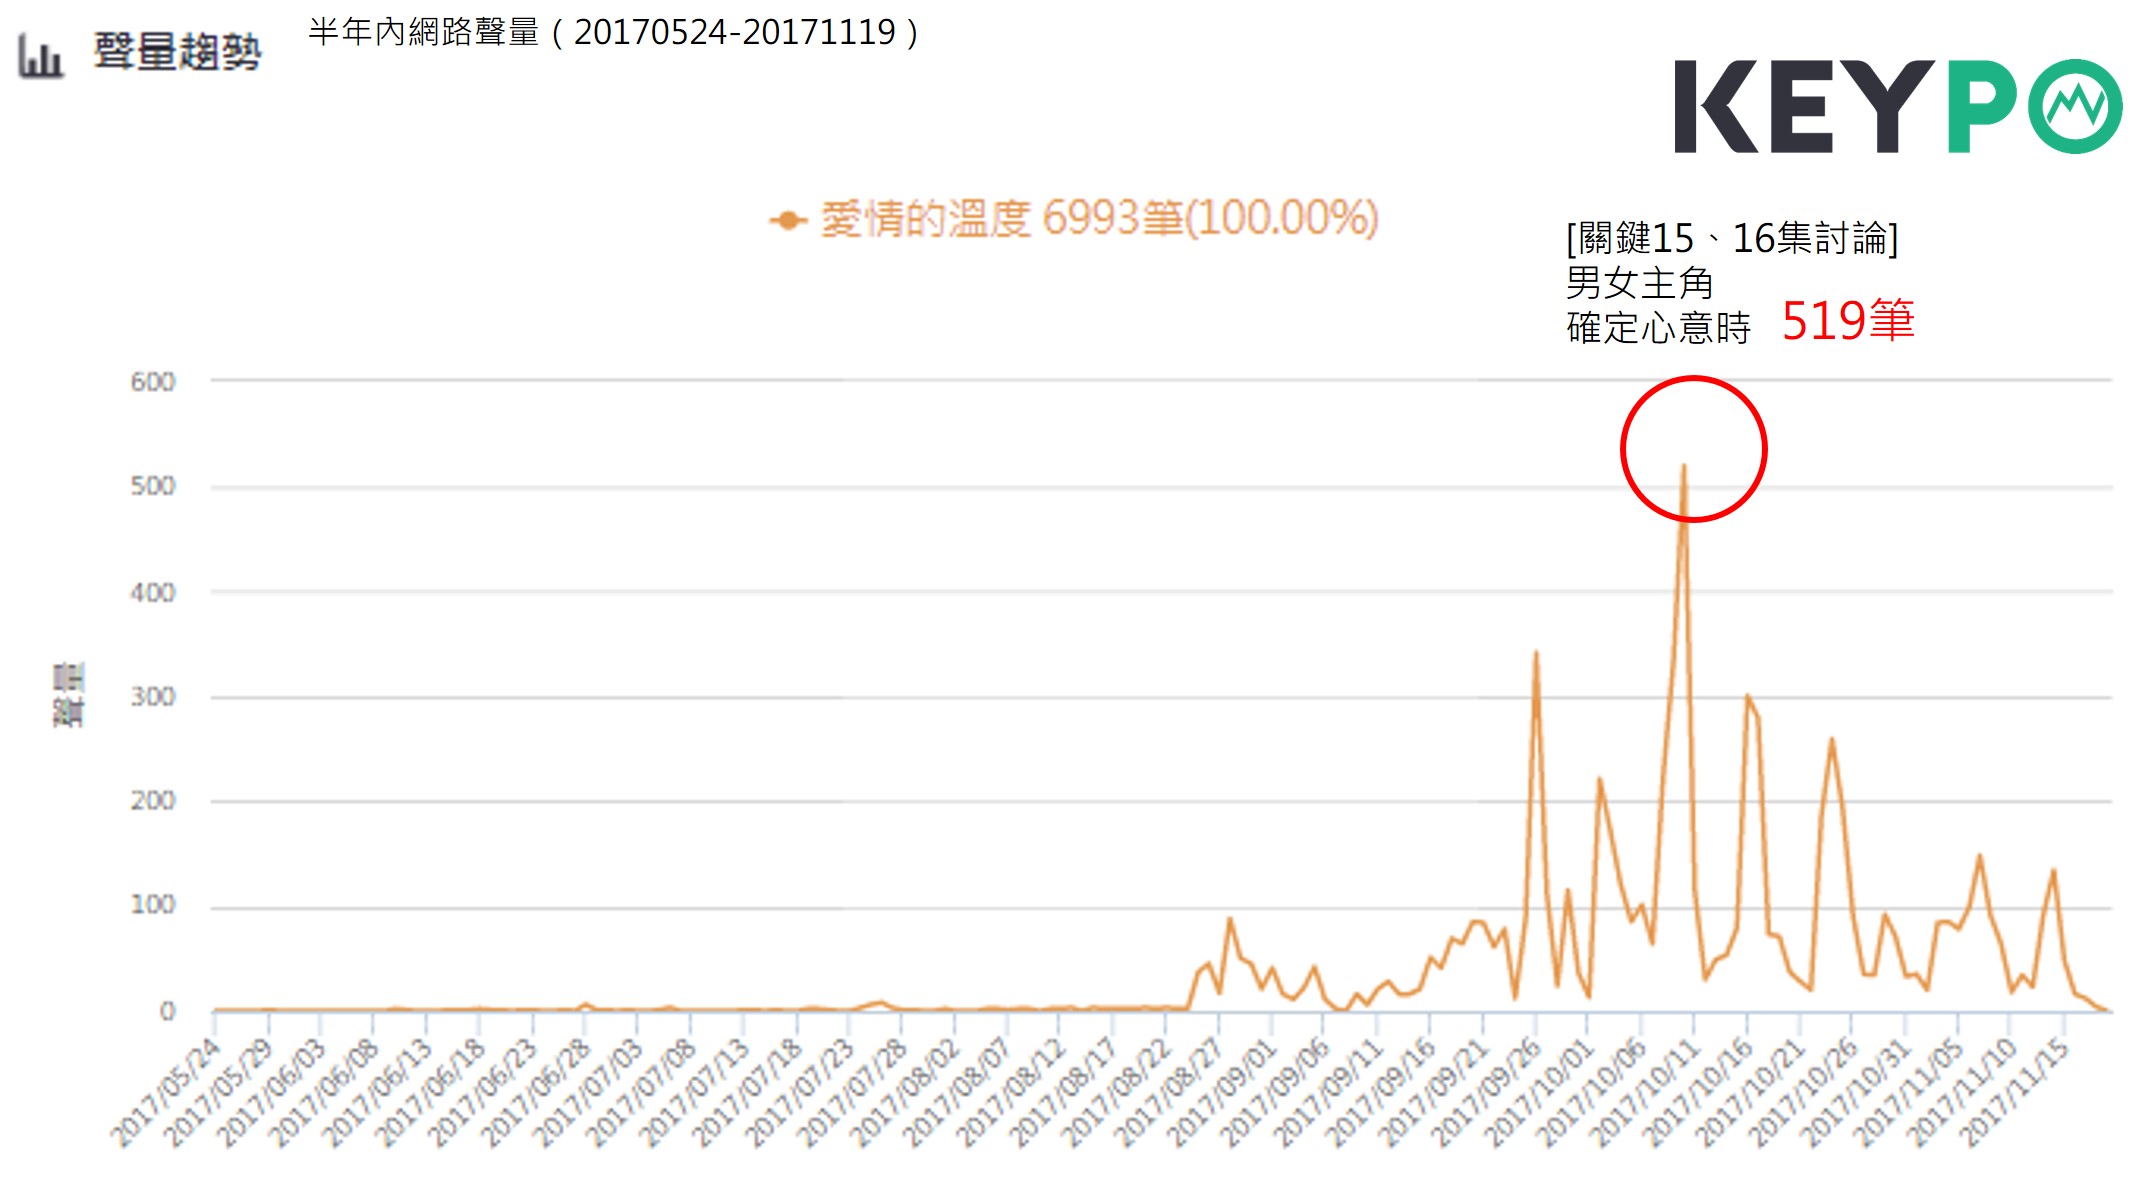Screen dimensions: 2145x1184
Task: Click the 0 y-axis value label
Action: pyautogui.click(x=167, y=1011)
